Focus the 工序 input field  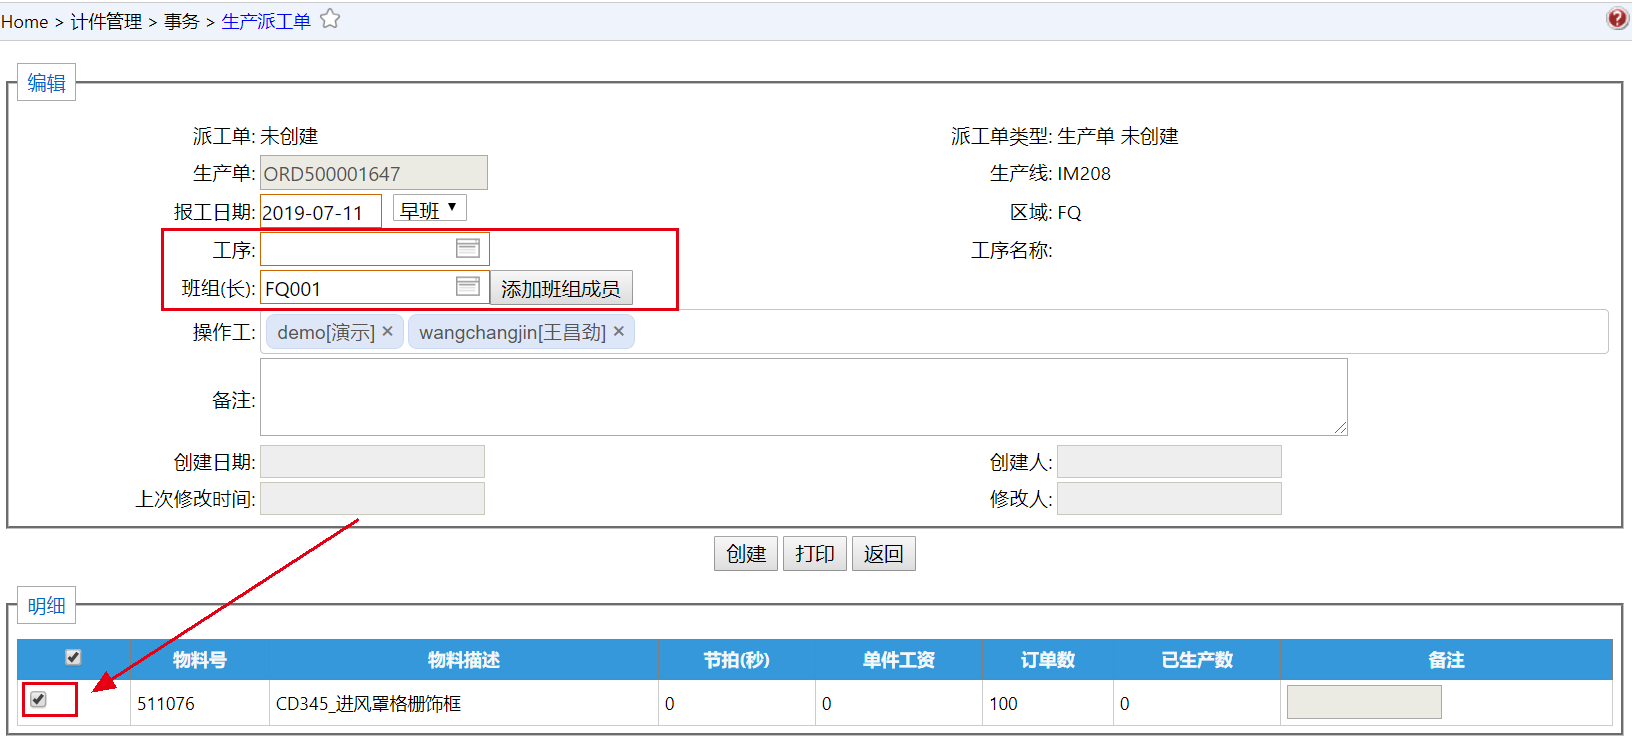[x=374, y=249]
